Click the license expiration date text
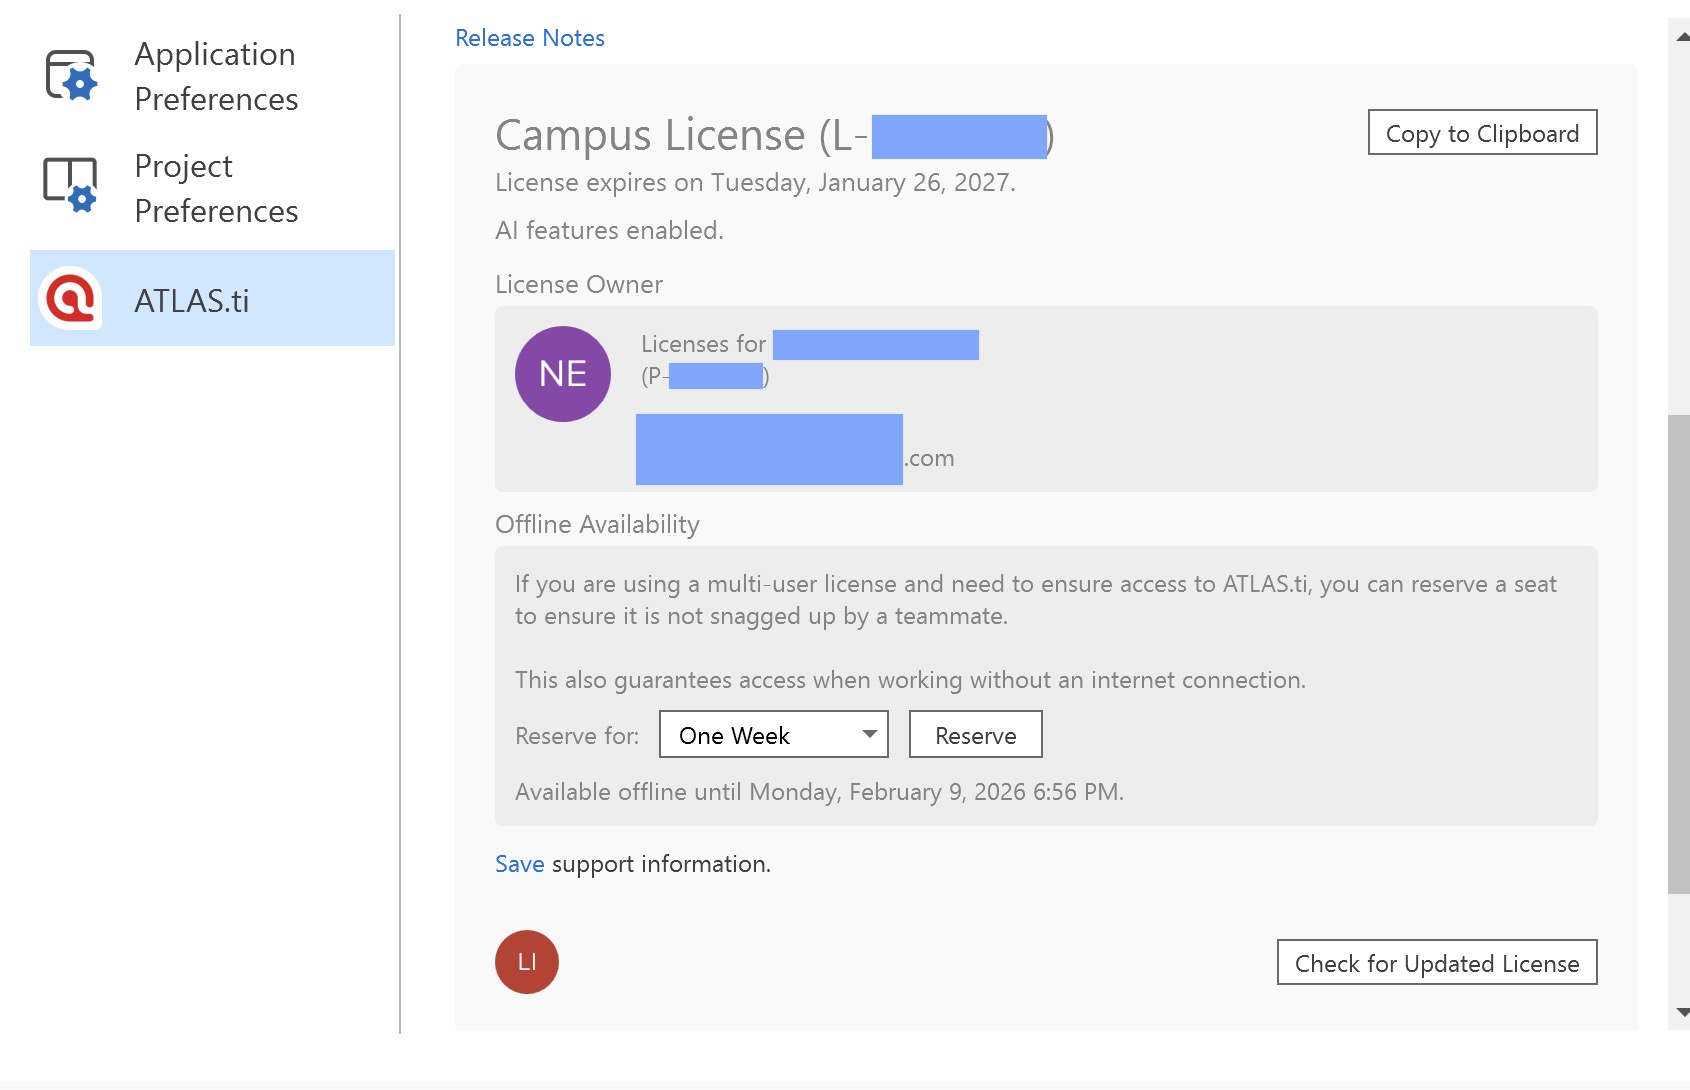 coord(755,182)
